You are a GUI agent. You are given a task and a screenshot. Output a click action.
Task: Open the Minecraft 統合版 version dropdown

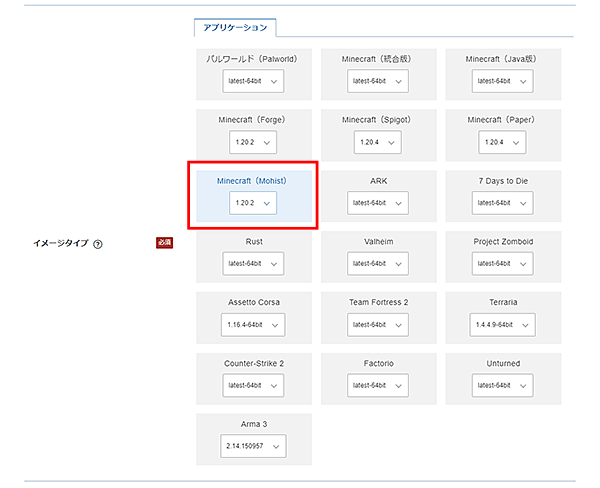pos(378,81)
